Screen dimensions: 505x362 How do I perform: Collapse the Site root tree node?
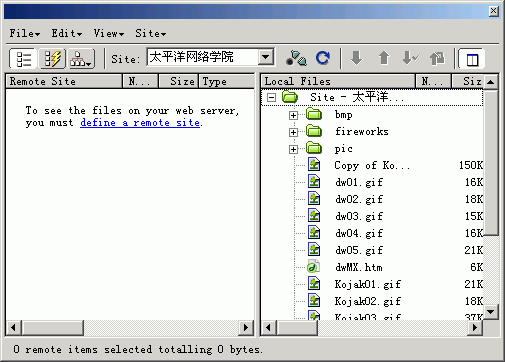click(x=272, y=98)
